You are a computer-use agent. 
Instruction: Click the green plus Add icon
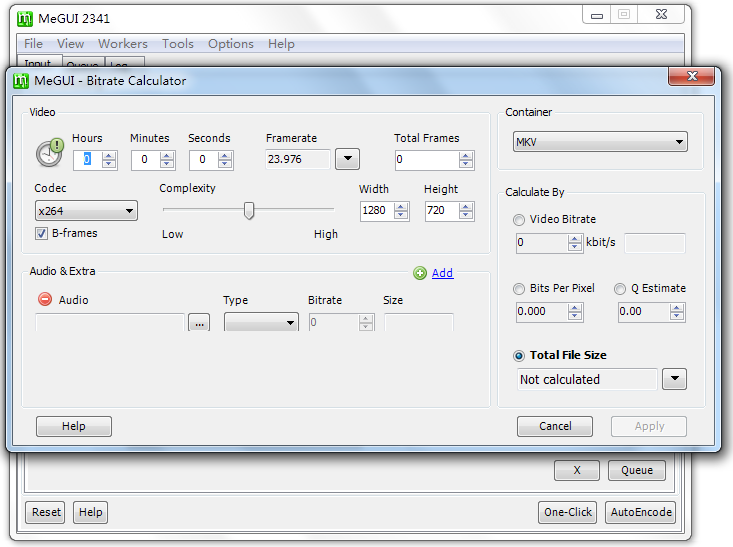[420, 273]
